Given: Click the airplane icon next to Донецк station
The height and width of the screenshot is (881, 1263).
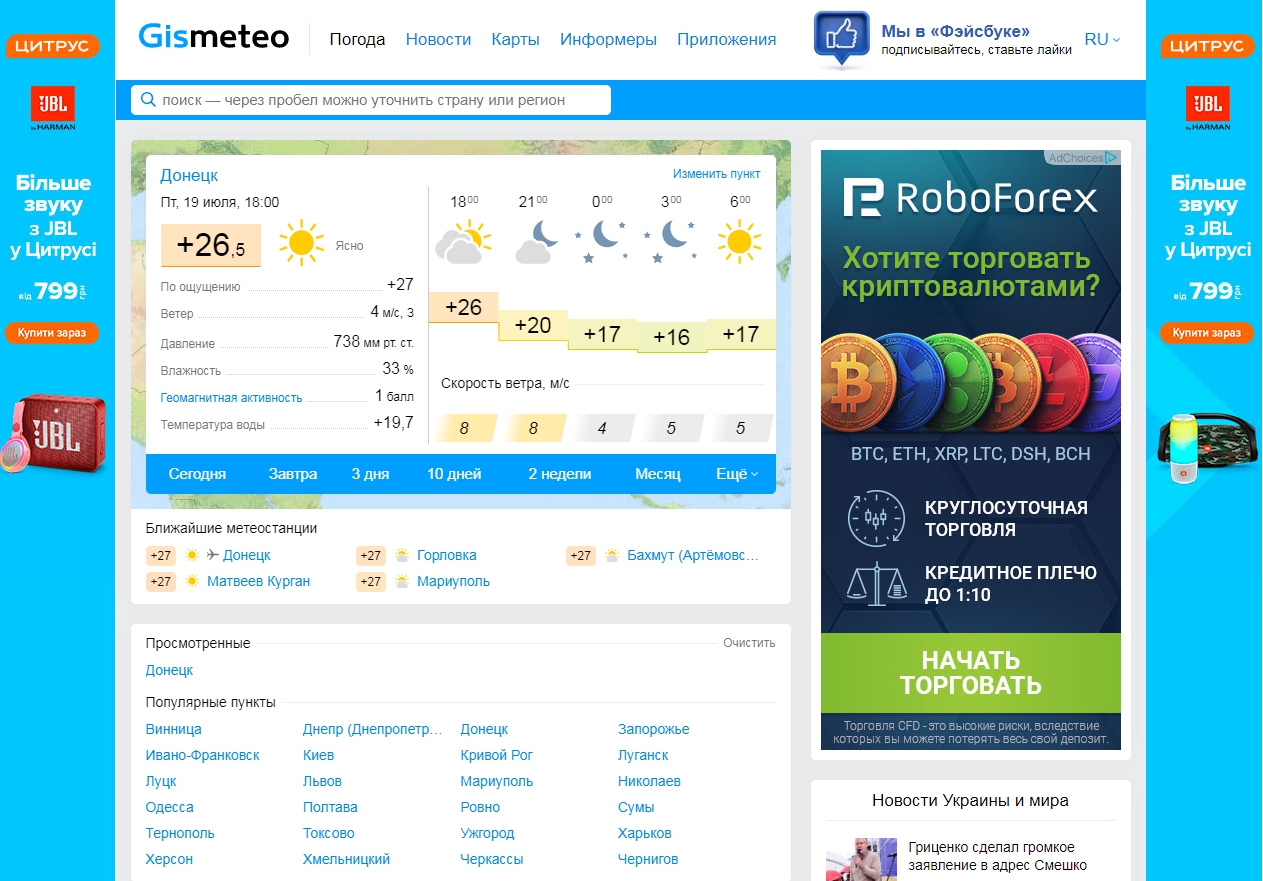Looking at the screenshot, I should 212,555.
